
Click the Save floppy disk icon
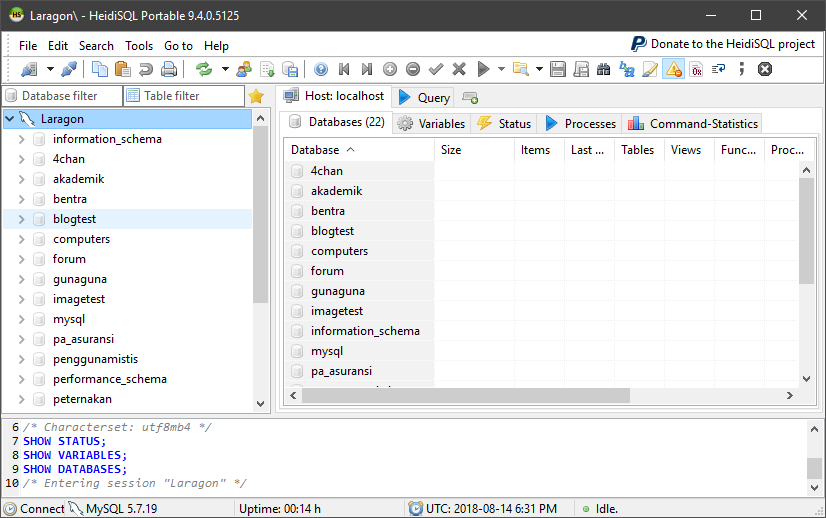(x=557, y=69)
